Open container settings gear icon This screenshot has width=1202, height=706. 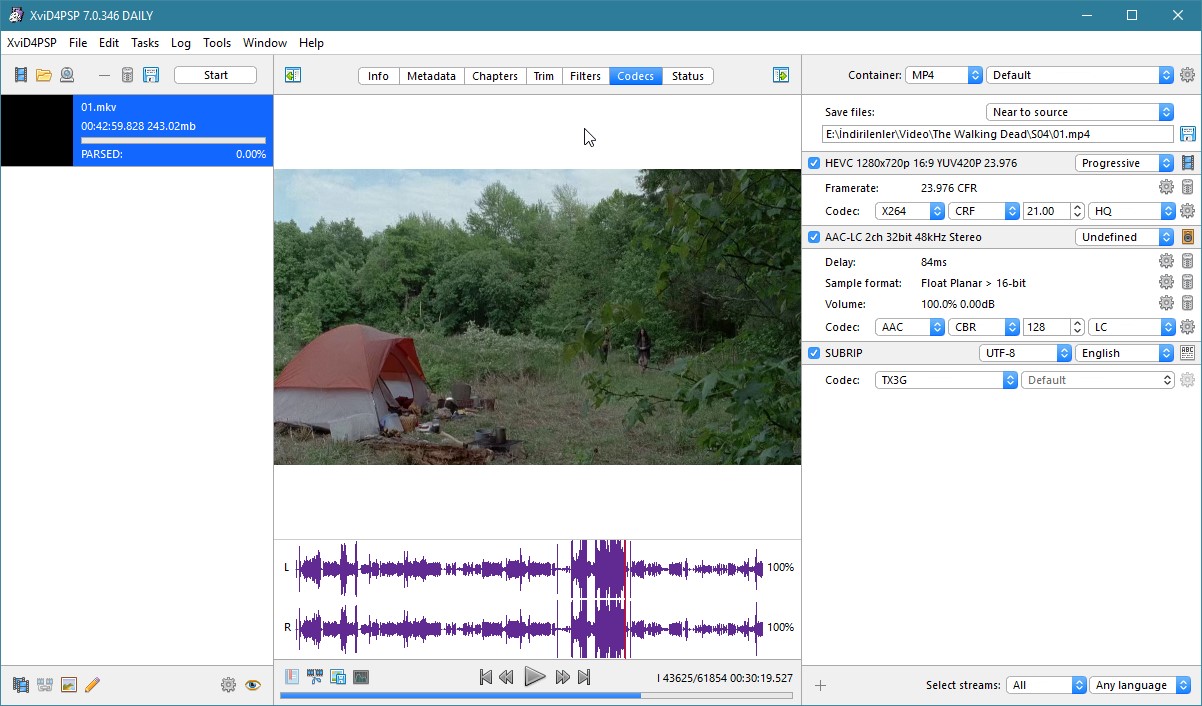pos(1187,75)
